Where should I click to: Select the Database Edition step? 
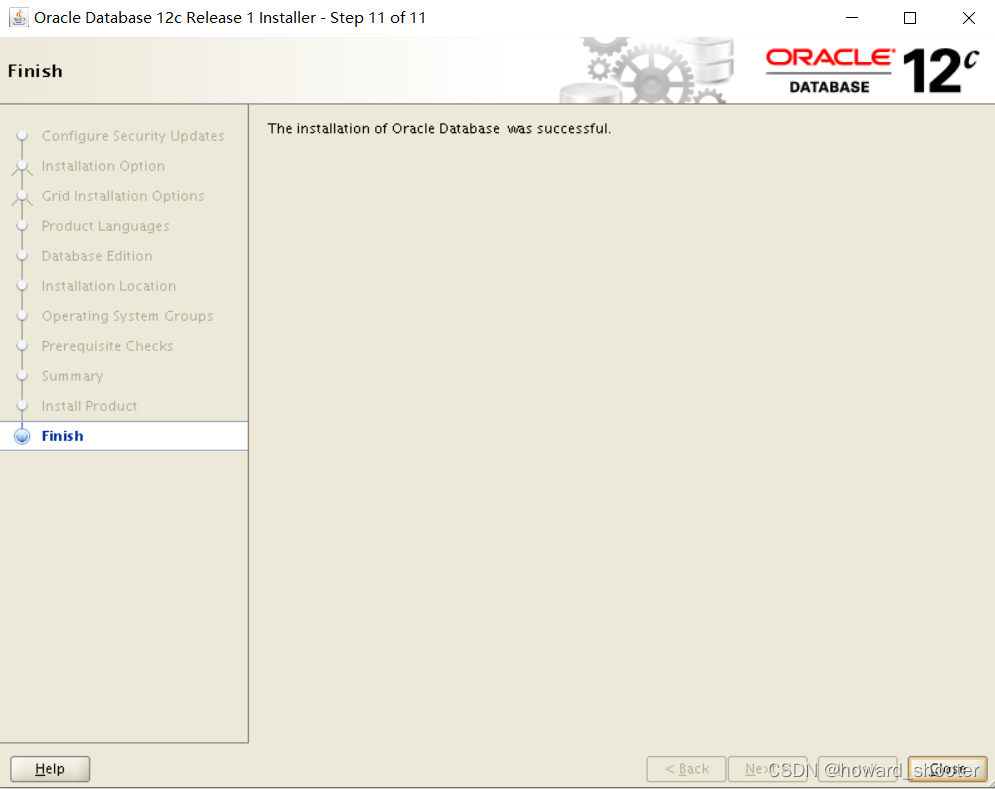coord(97,255)
